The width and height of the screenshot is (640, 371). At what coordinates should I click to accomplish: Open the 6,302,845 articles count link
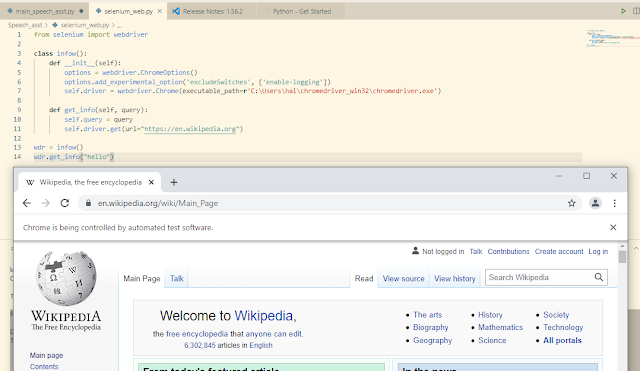(200, 345)
